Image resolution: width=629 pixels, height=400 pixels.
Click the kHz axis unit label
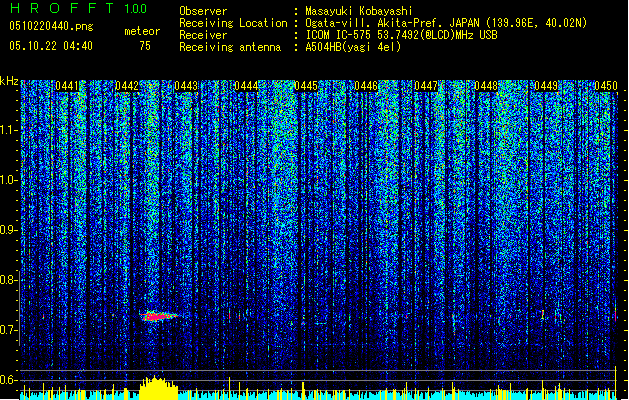(9, 81)
